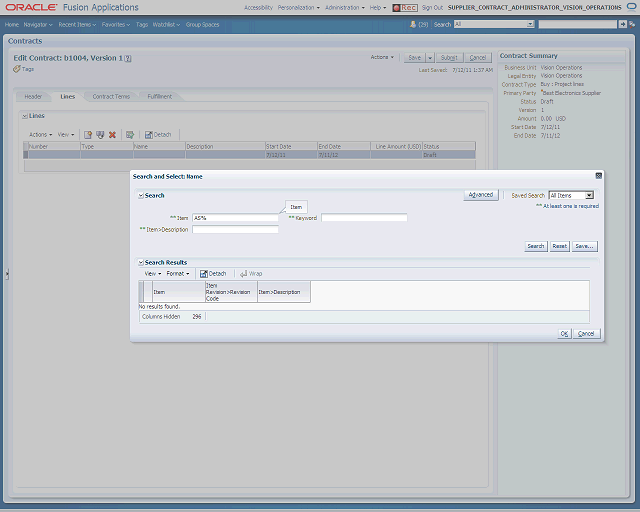640x512 pixels.
Task: Click the Rec recording indicator
Action: [x=405, y=8]
